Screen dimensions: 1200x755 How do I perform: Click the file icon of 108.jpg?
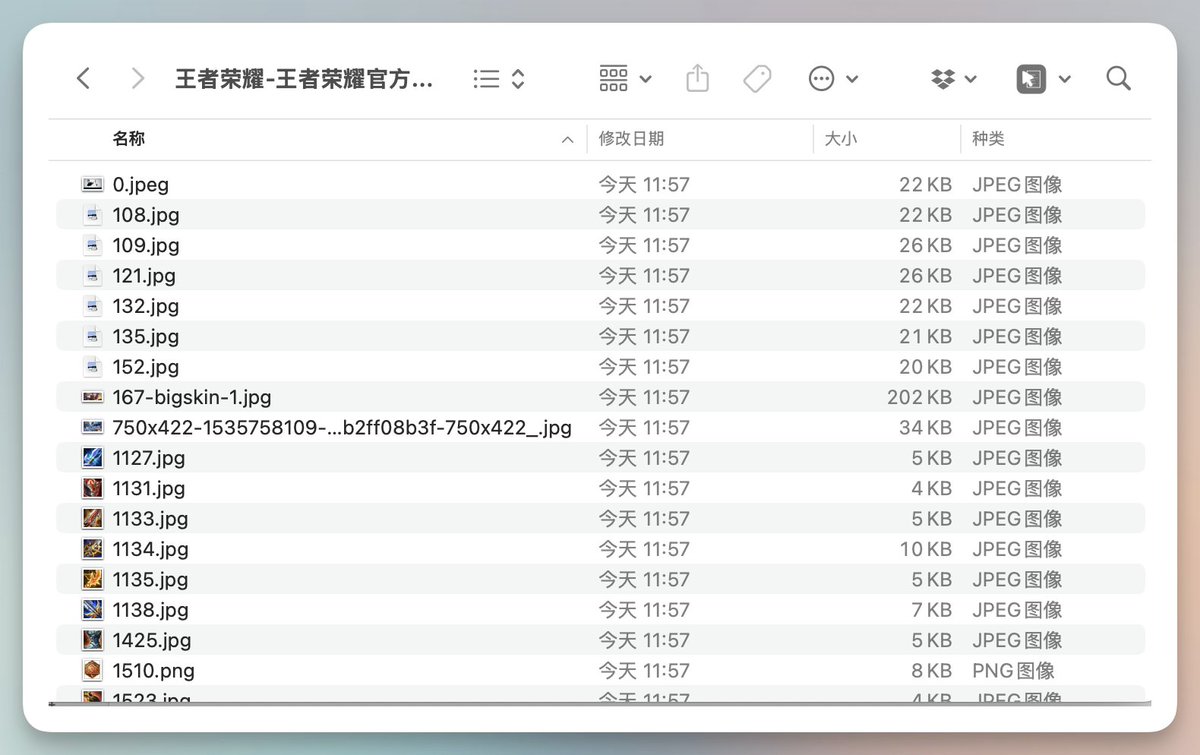[93, 215]
